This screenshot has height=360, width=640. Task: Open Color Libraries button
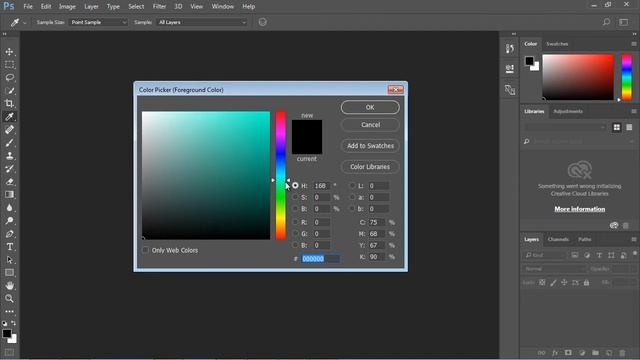pyautogui.click(x=370, y=167)
